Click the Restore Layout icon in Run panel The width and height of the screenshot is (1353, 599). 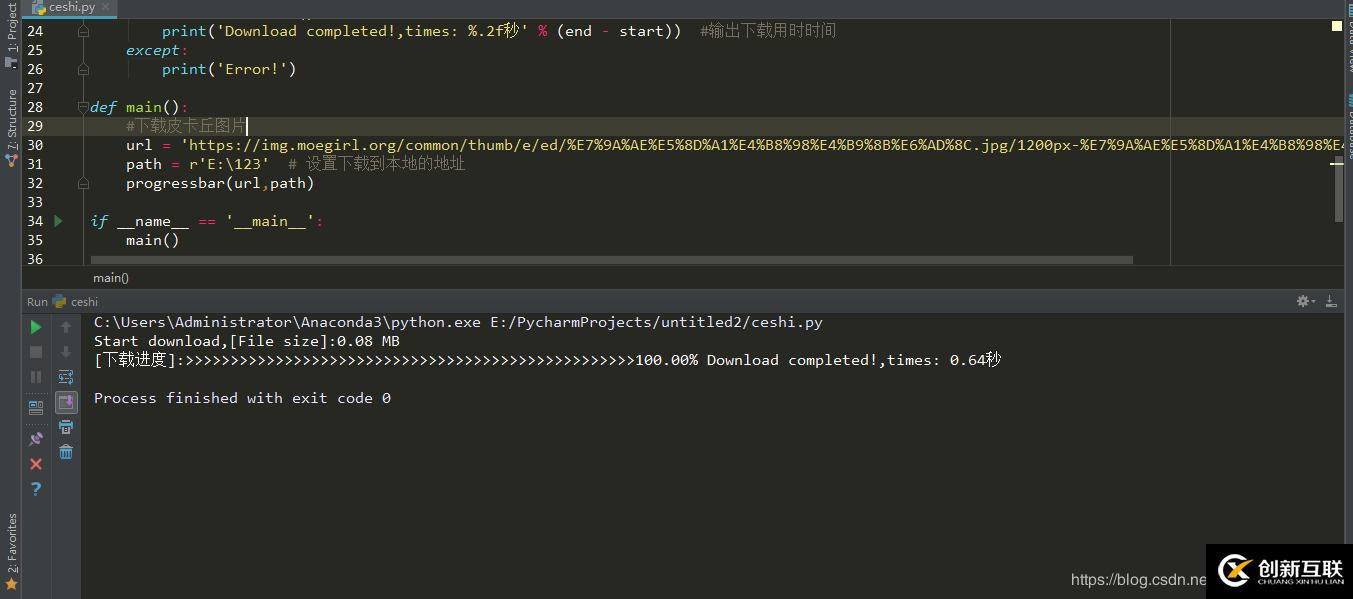point(36,407)
